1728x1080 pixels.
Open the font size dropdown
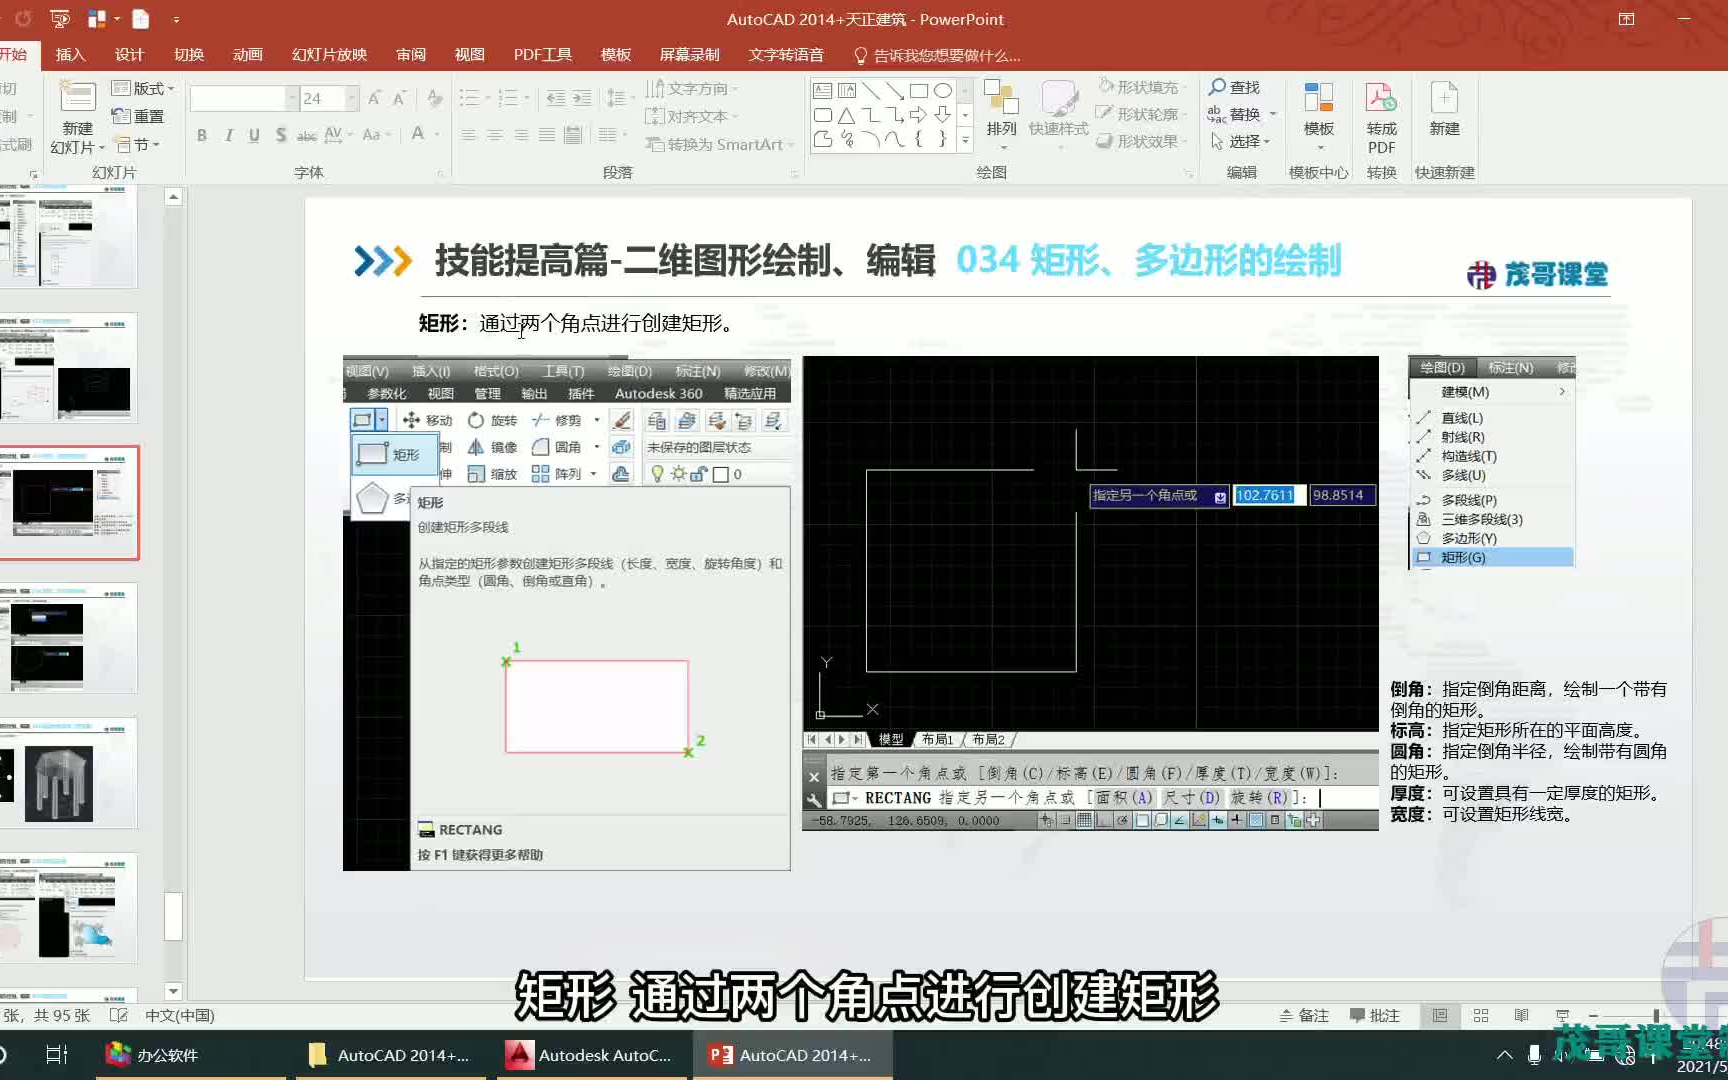click(x=353, y=98)
